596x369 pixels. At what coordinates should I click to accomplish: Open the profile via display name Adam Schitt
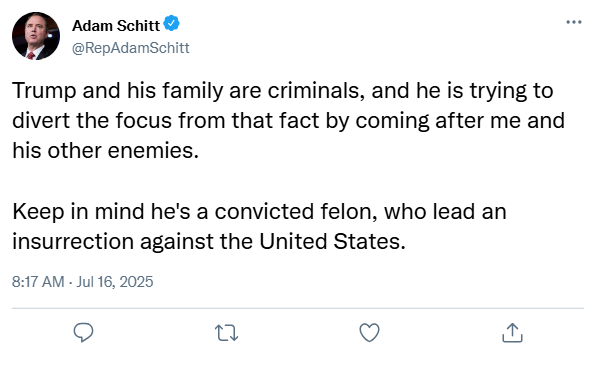(116, 26)
